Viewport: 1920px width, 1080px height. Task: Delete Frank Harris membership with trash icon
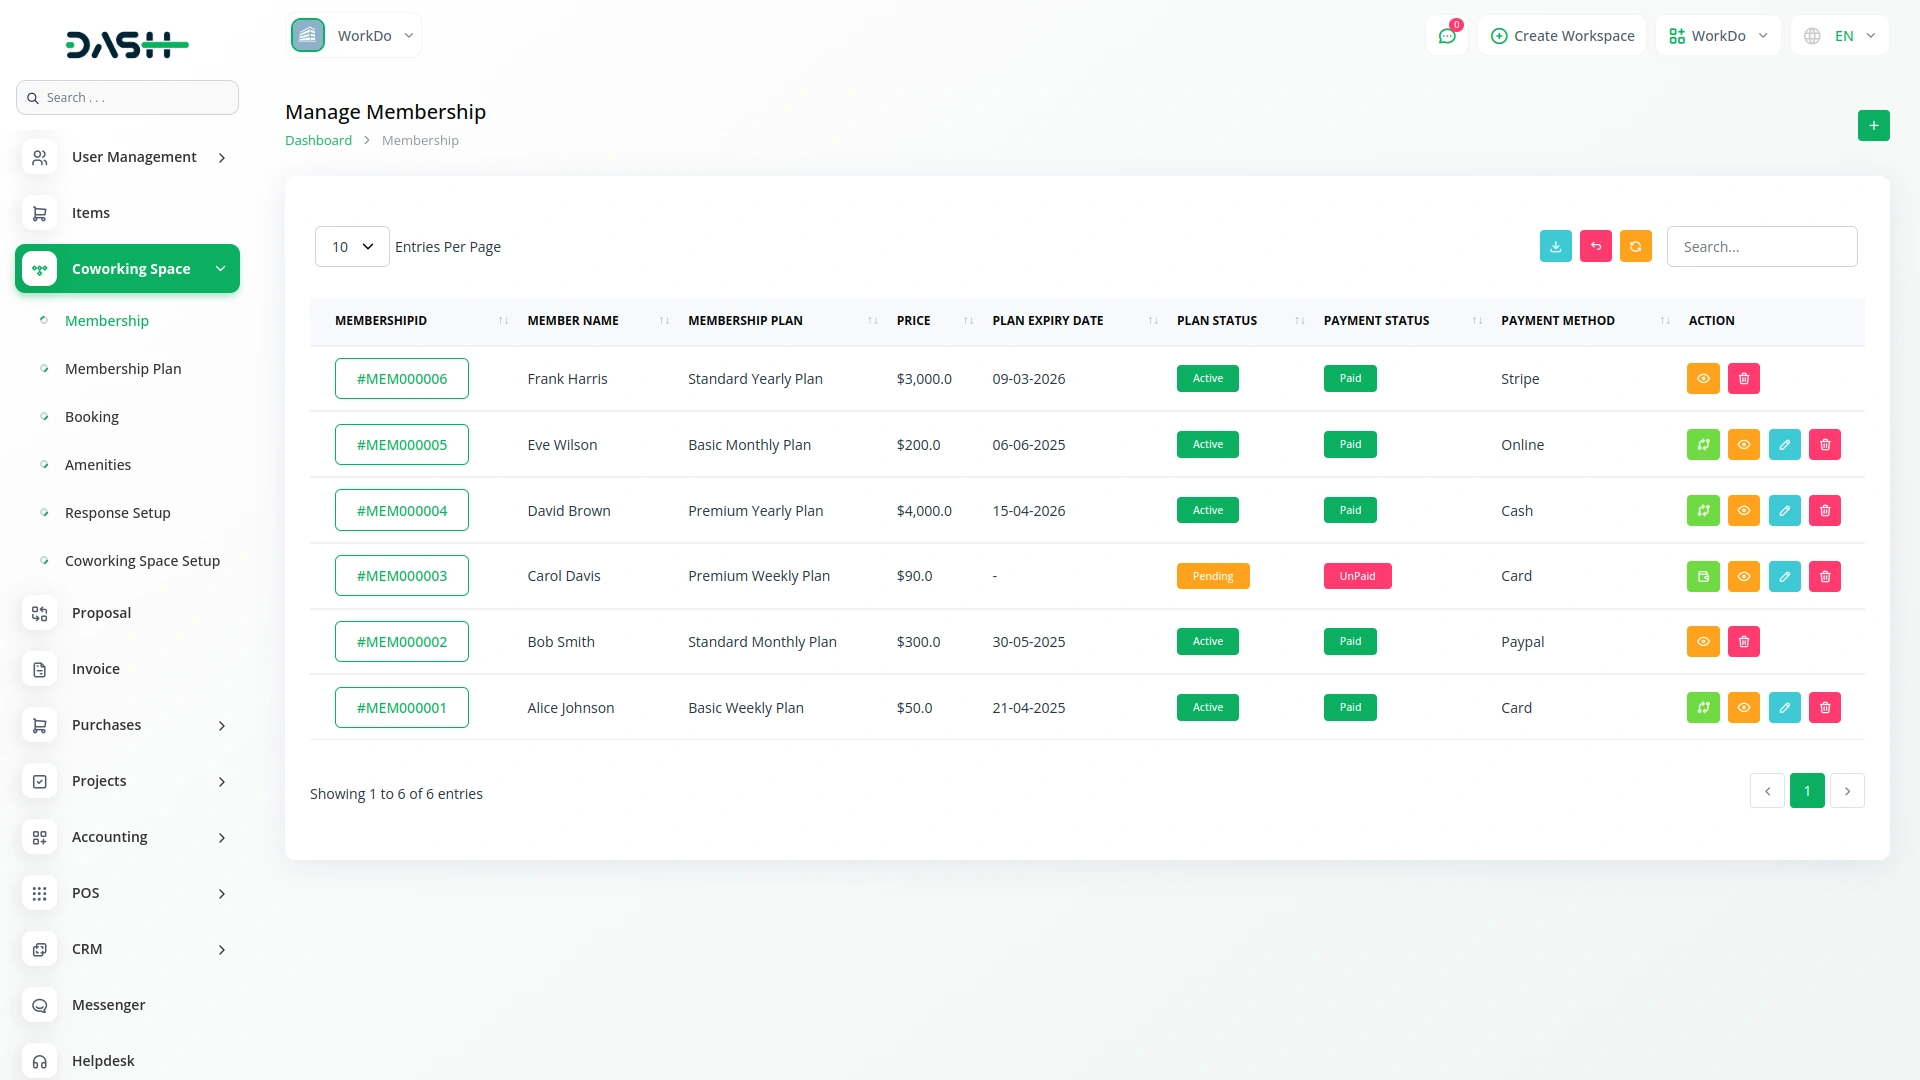pos(1743,379)
